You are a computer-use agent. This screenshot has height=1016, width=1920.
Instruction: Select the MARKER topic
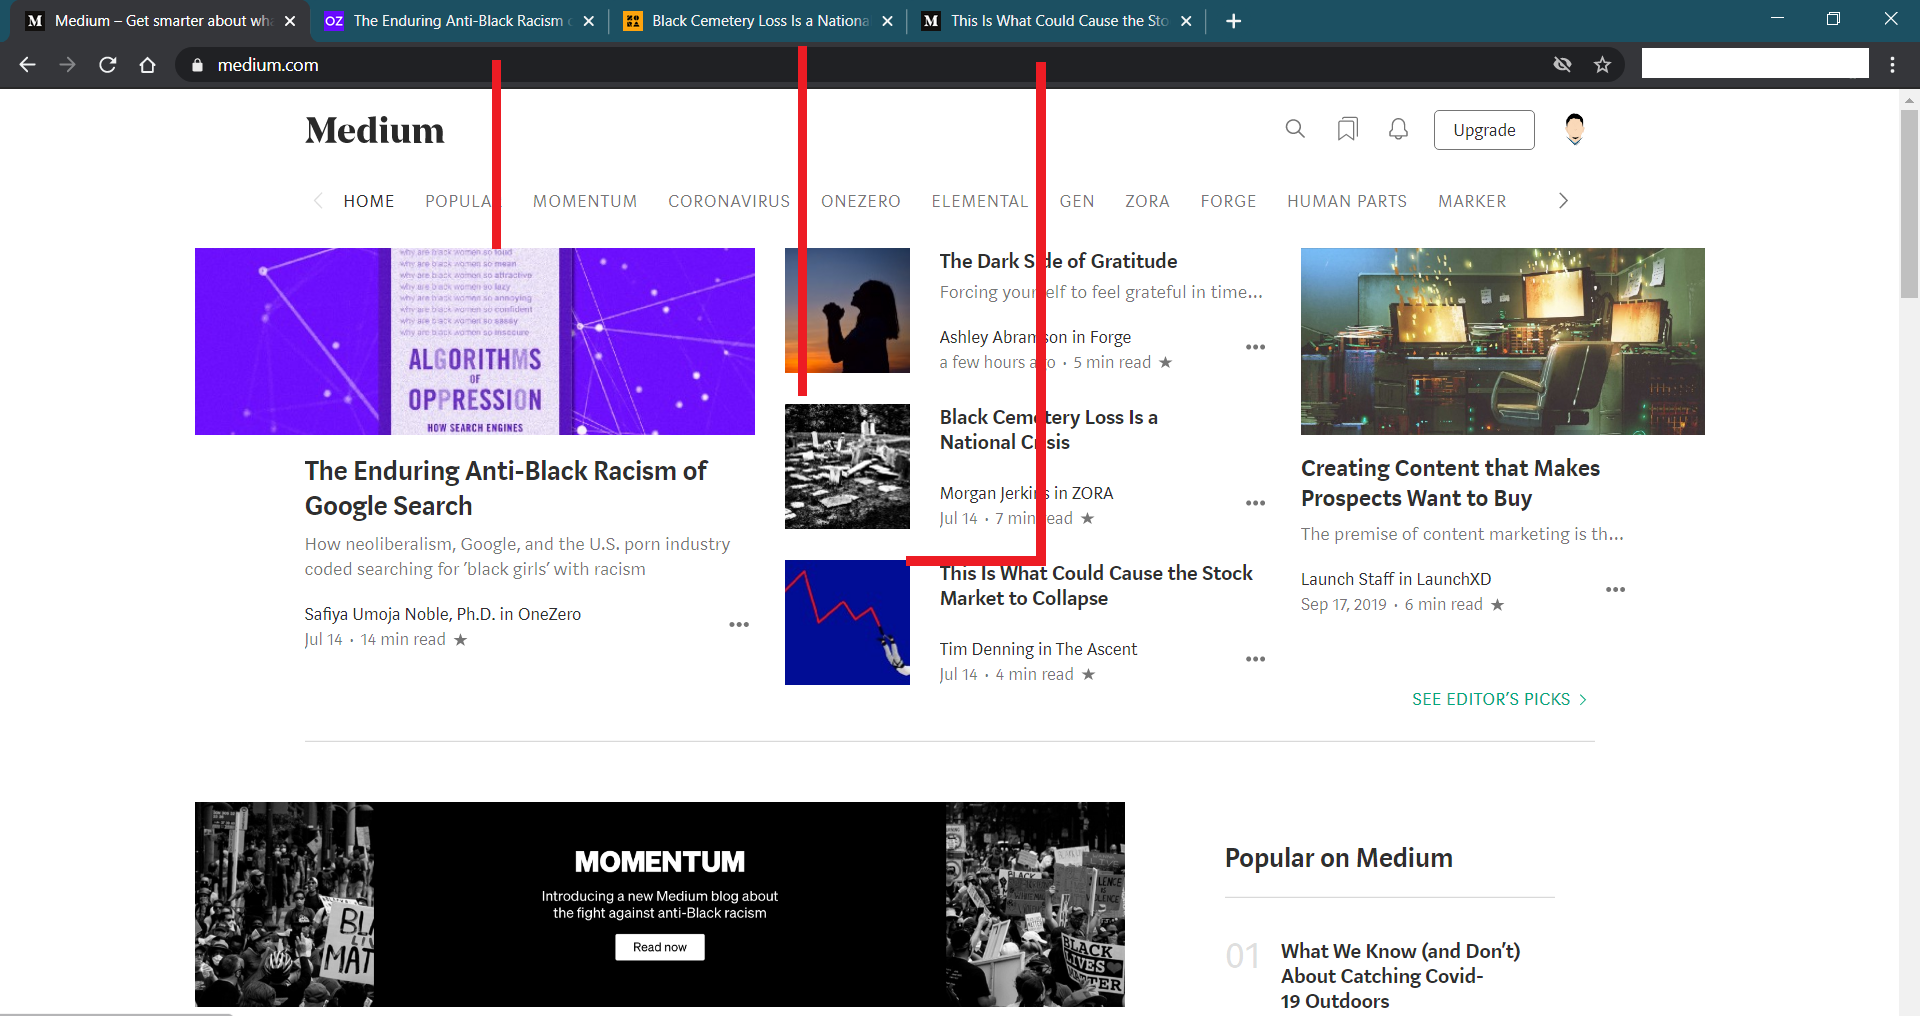[1472, 201]
